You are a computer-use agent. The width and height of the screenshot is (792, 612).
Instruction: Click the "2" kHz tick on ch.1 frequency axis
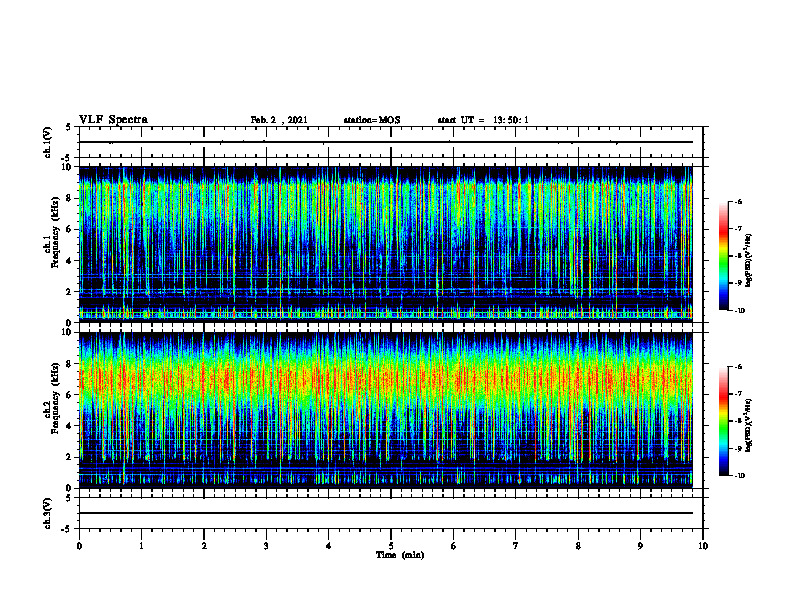70,292
